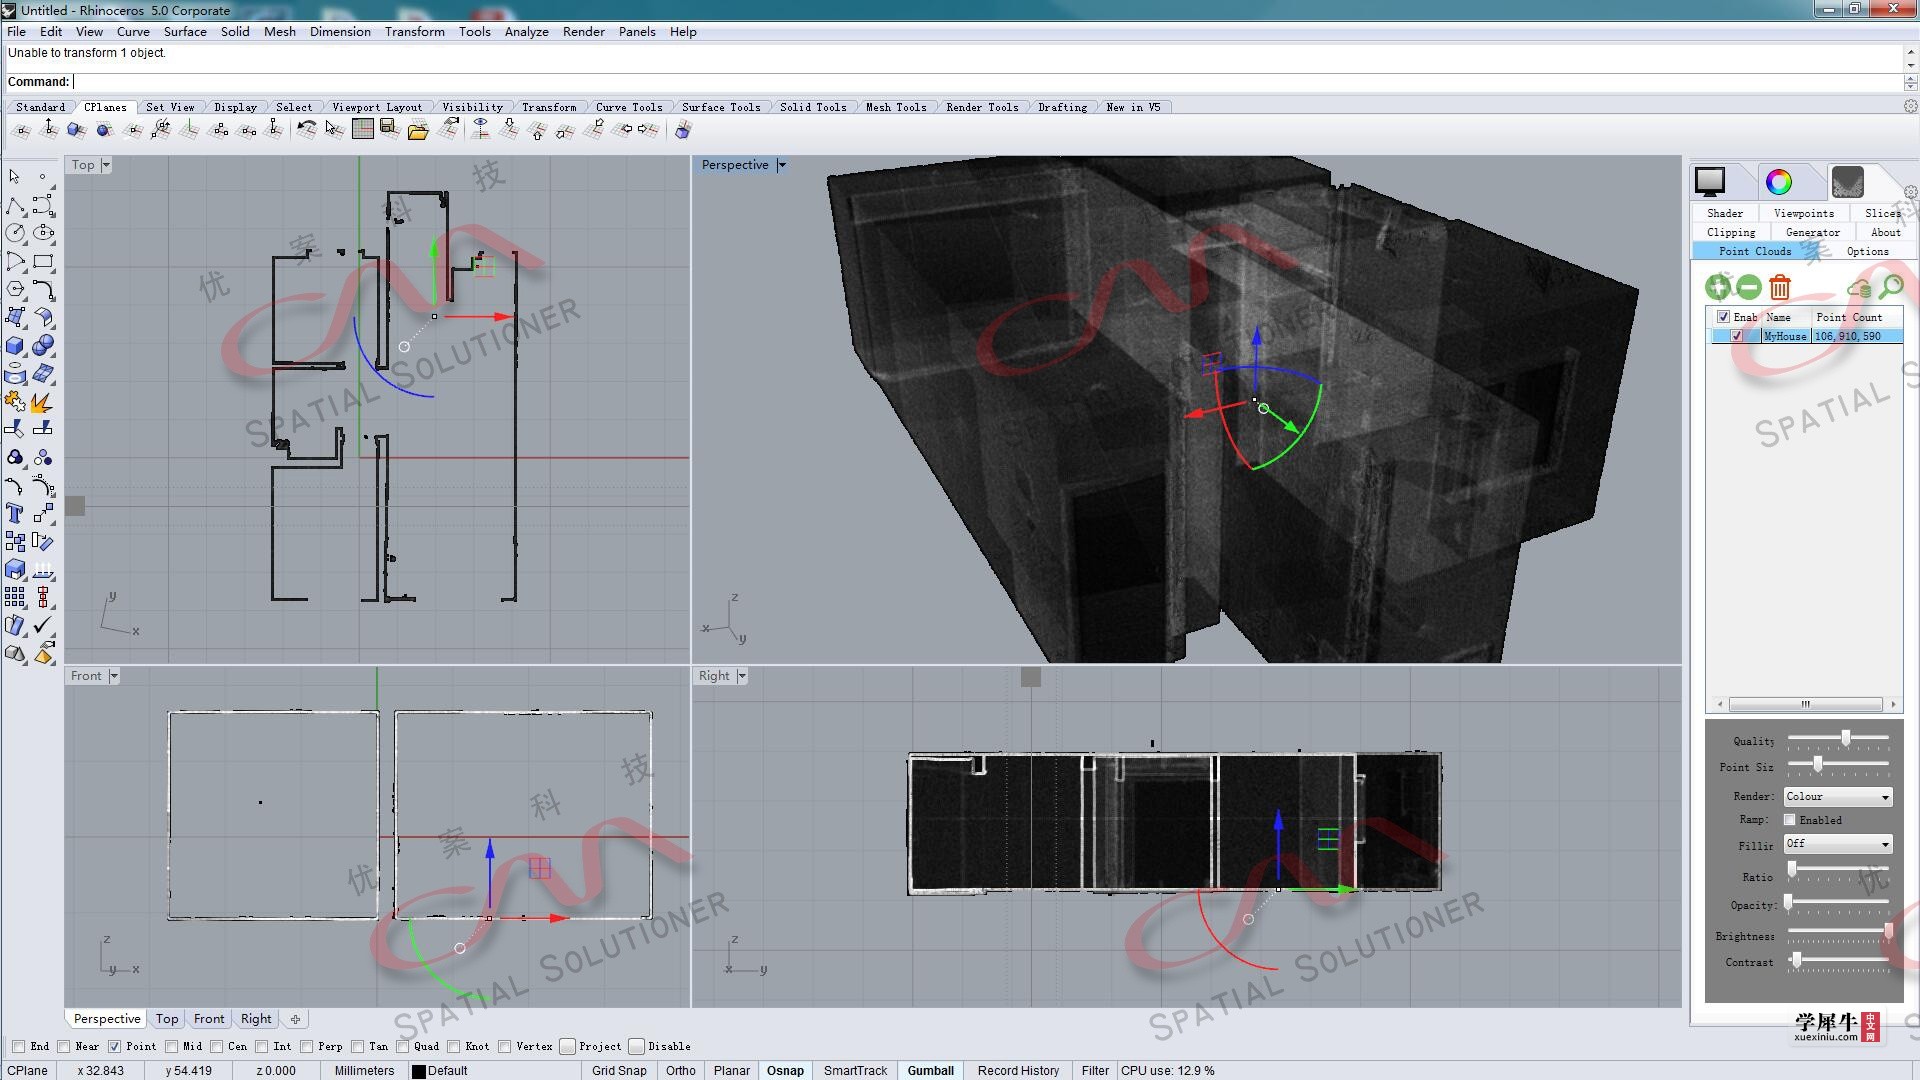Open the Surface menu

pos(185,32)
